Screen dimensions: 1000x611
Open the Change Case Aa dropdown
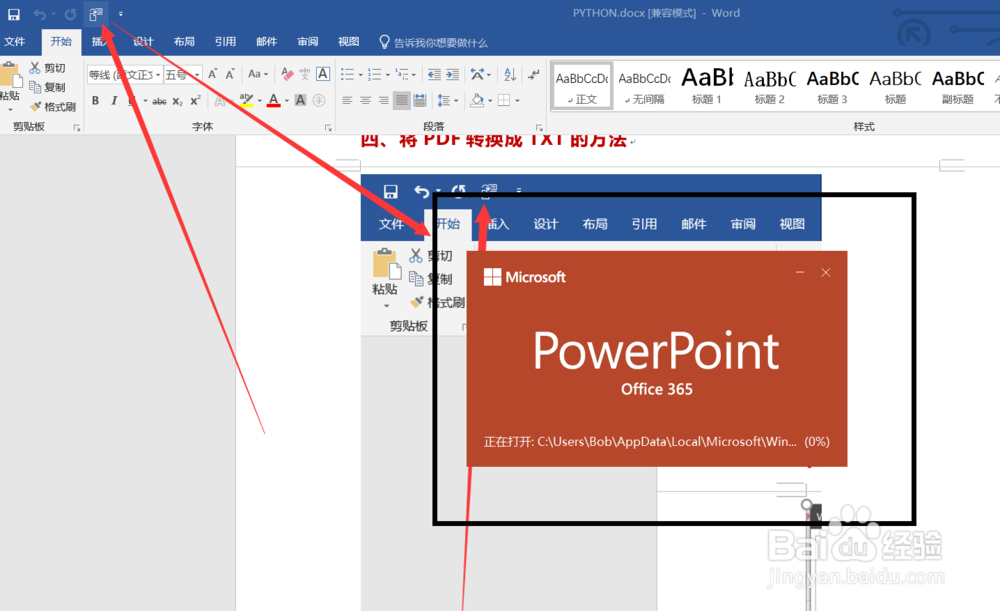258,74
